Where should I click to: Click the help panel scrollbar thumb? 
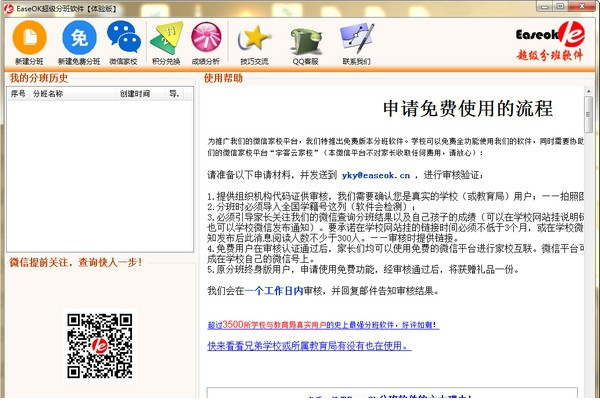pyautogui.click(x=588, y=115)
